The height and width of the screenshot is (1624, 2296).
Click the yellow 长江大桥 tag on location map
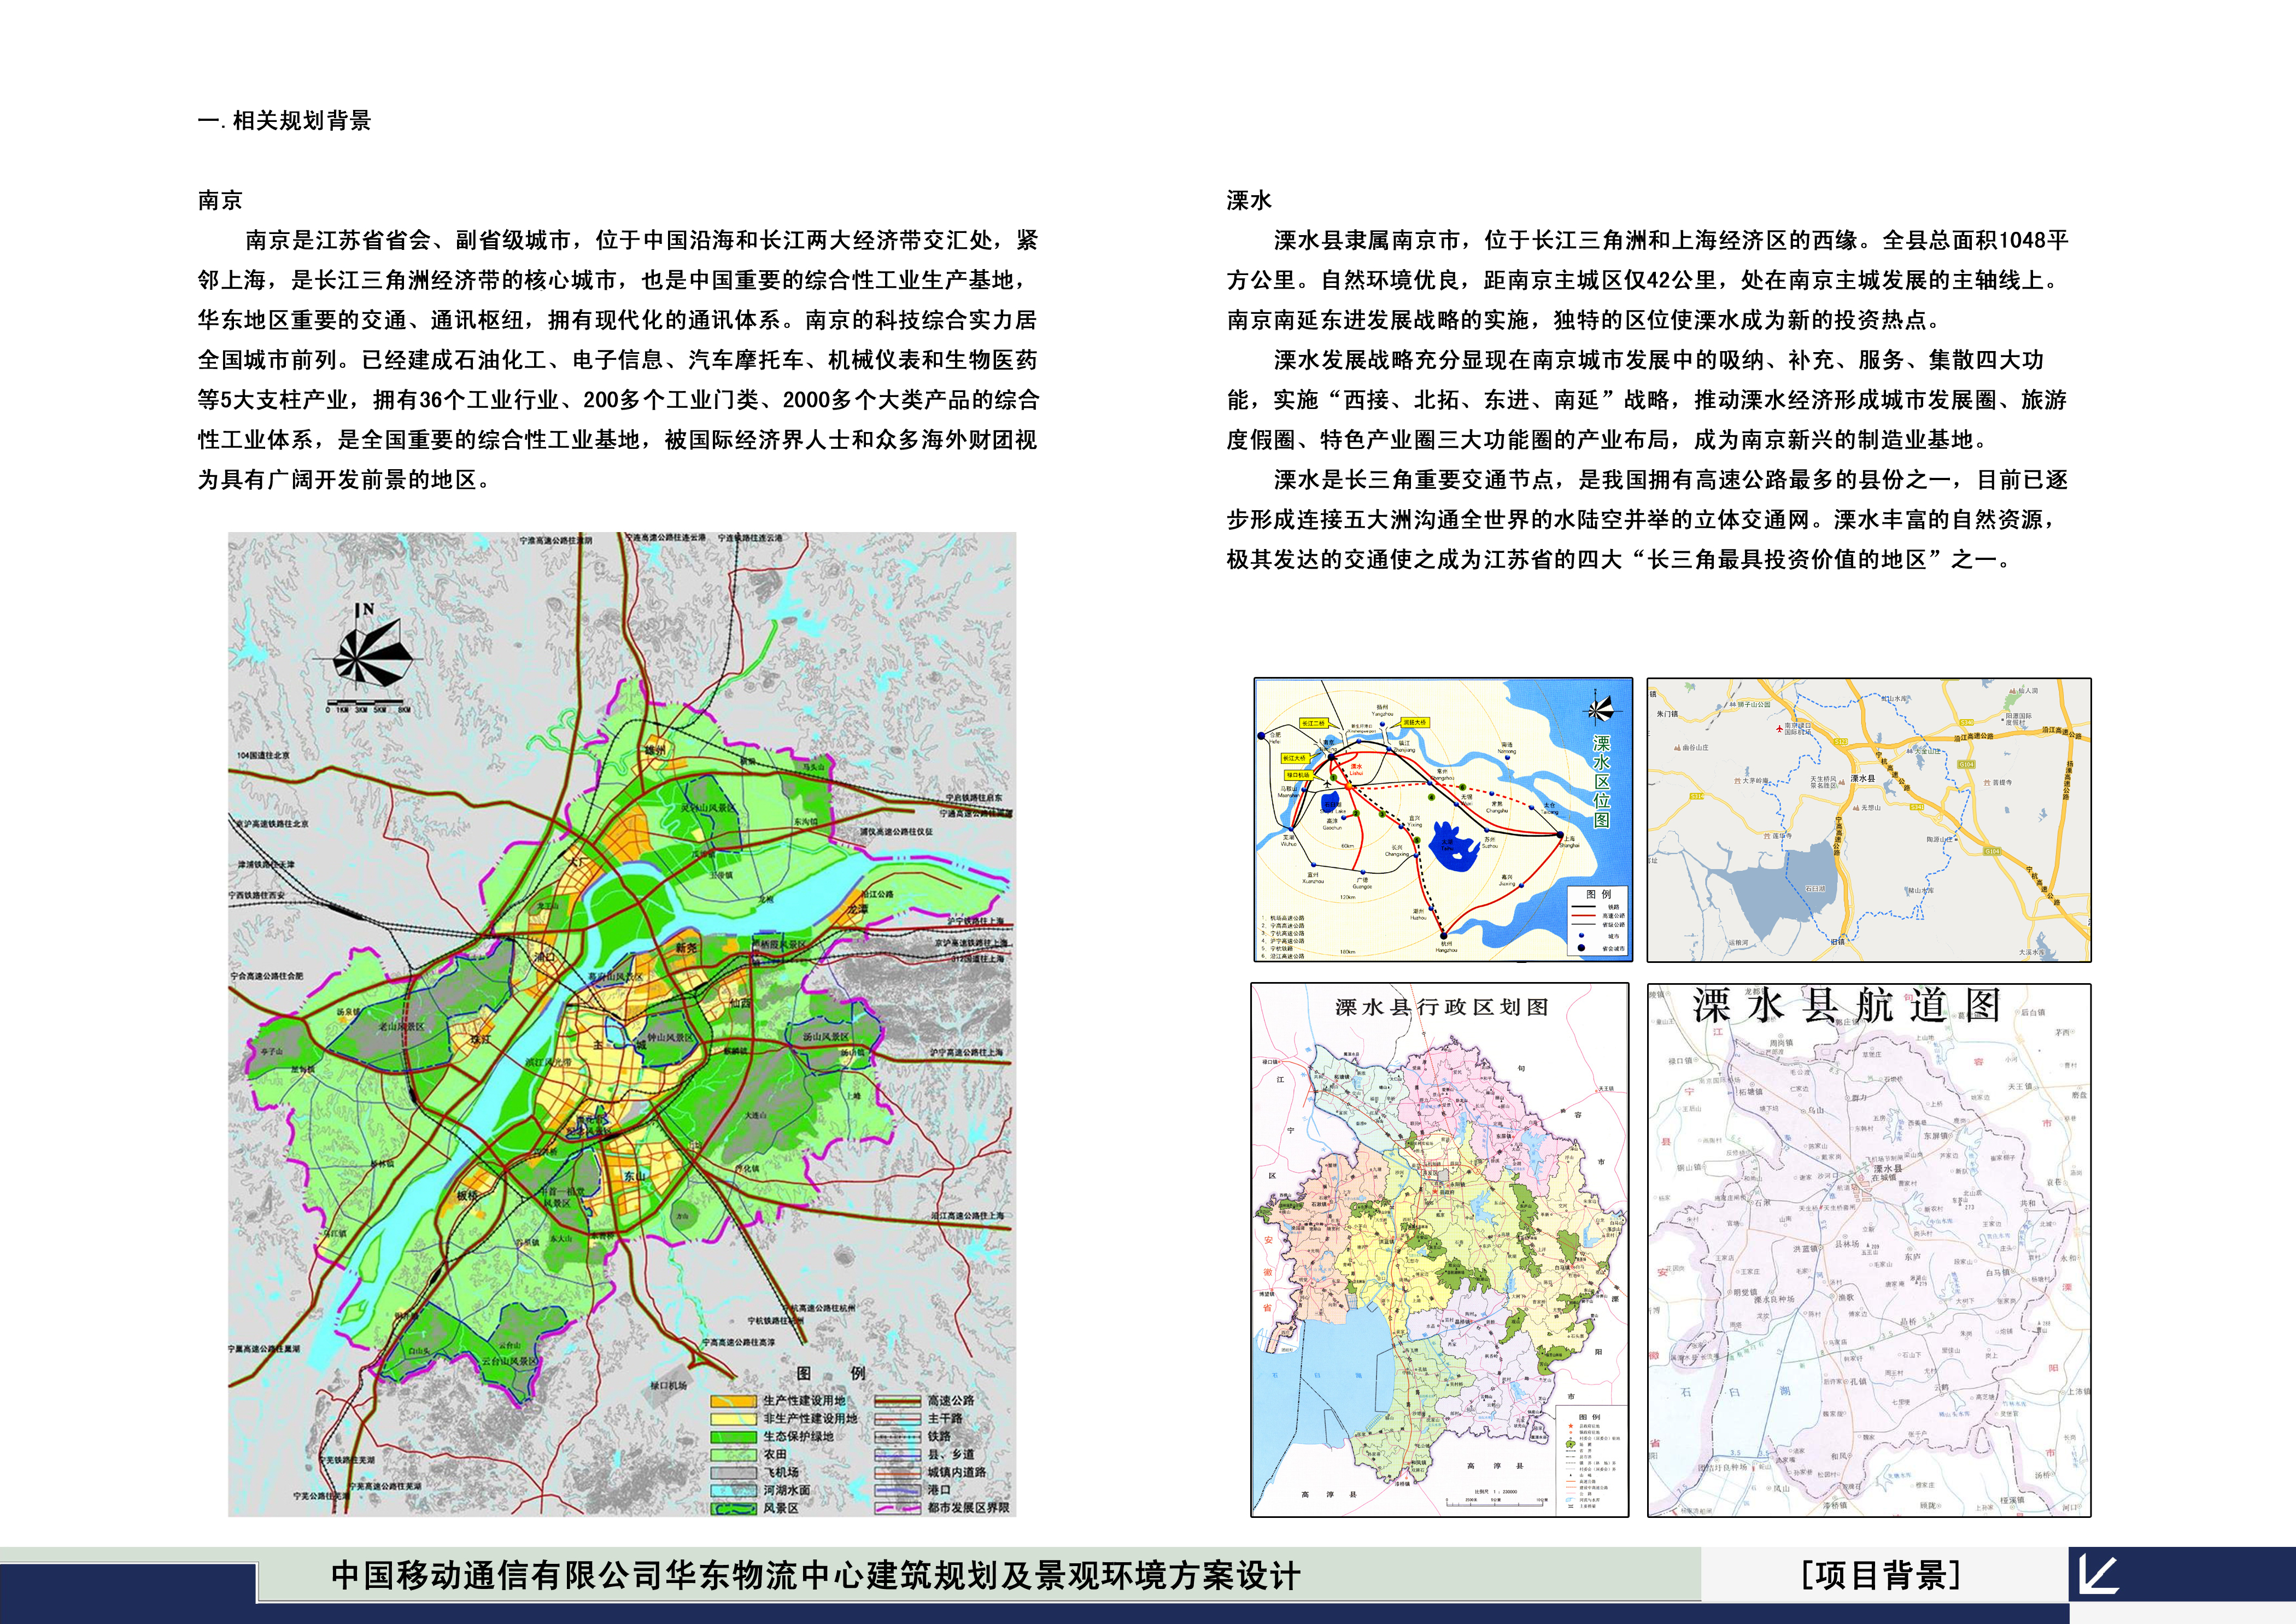pos(1296,759)
